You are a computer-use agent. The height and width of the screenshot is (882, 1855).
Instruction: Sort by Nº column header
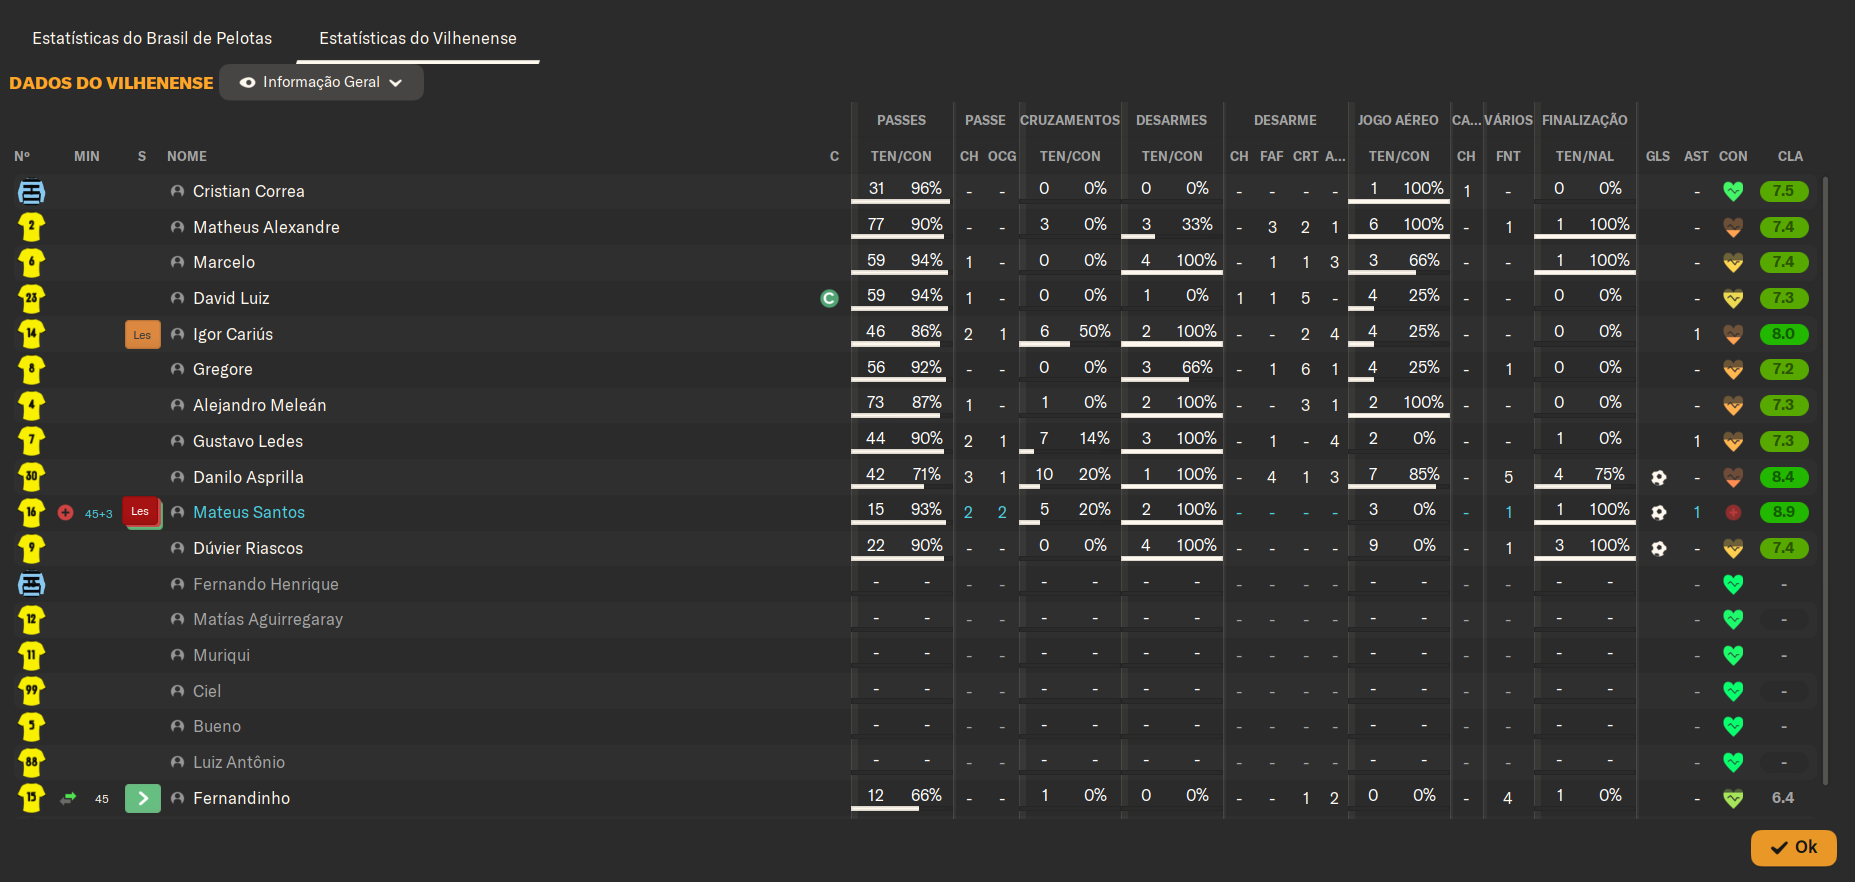[22, 156]
